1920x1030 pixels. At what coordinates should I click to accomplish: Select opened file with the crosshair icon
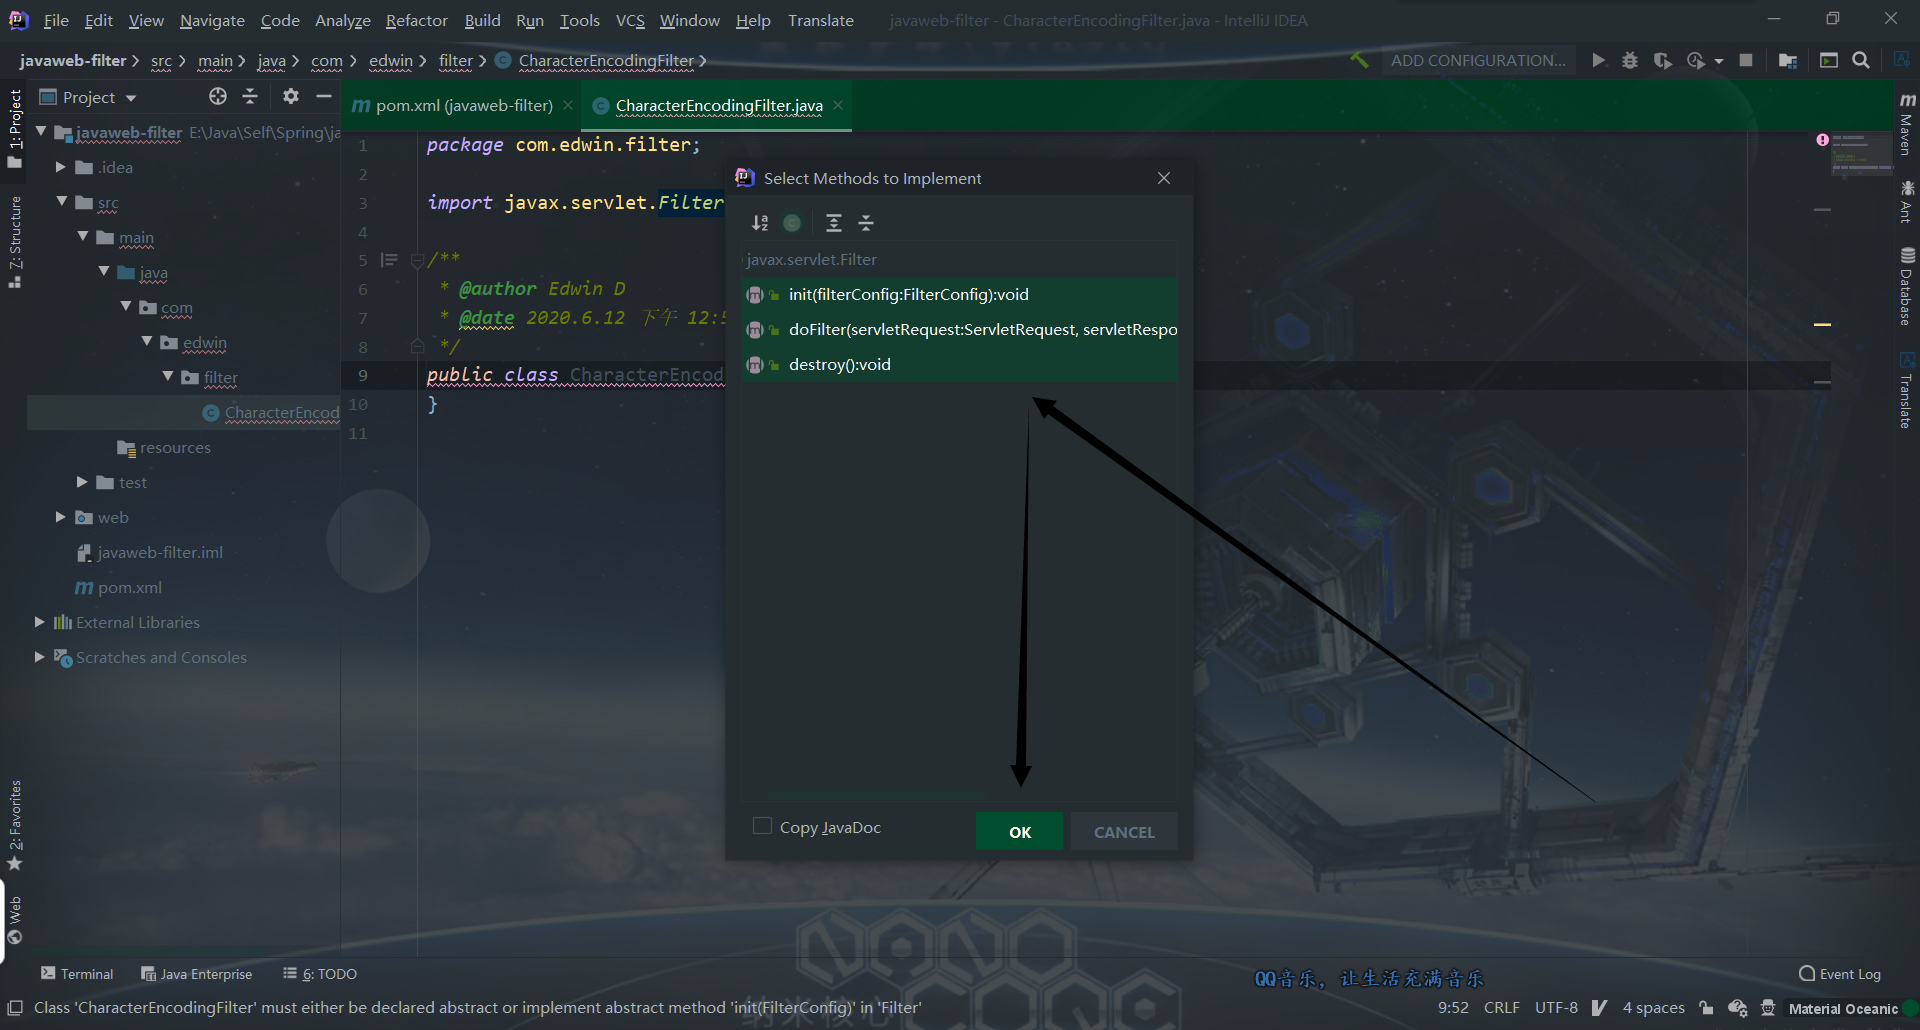pyautogui.click(x=217, y=96)
